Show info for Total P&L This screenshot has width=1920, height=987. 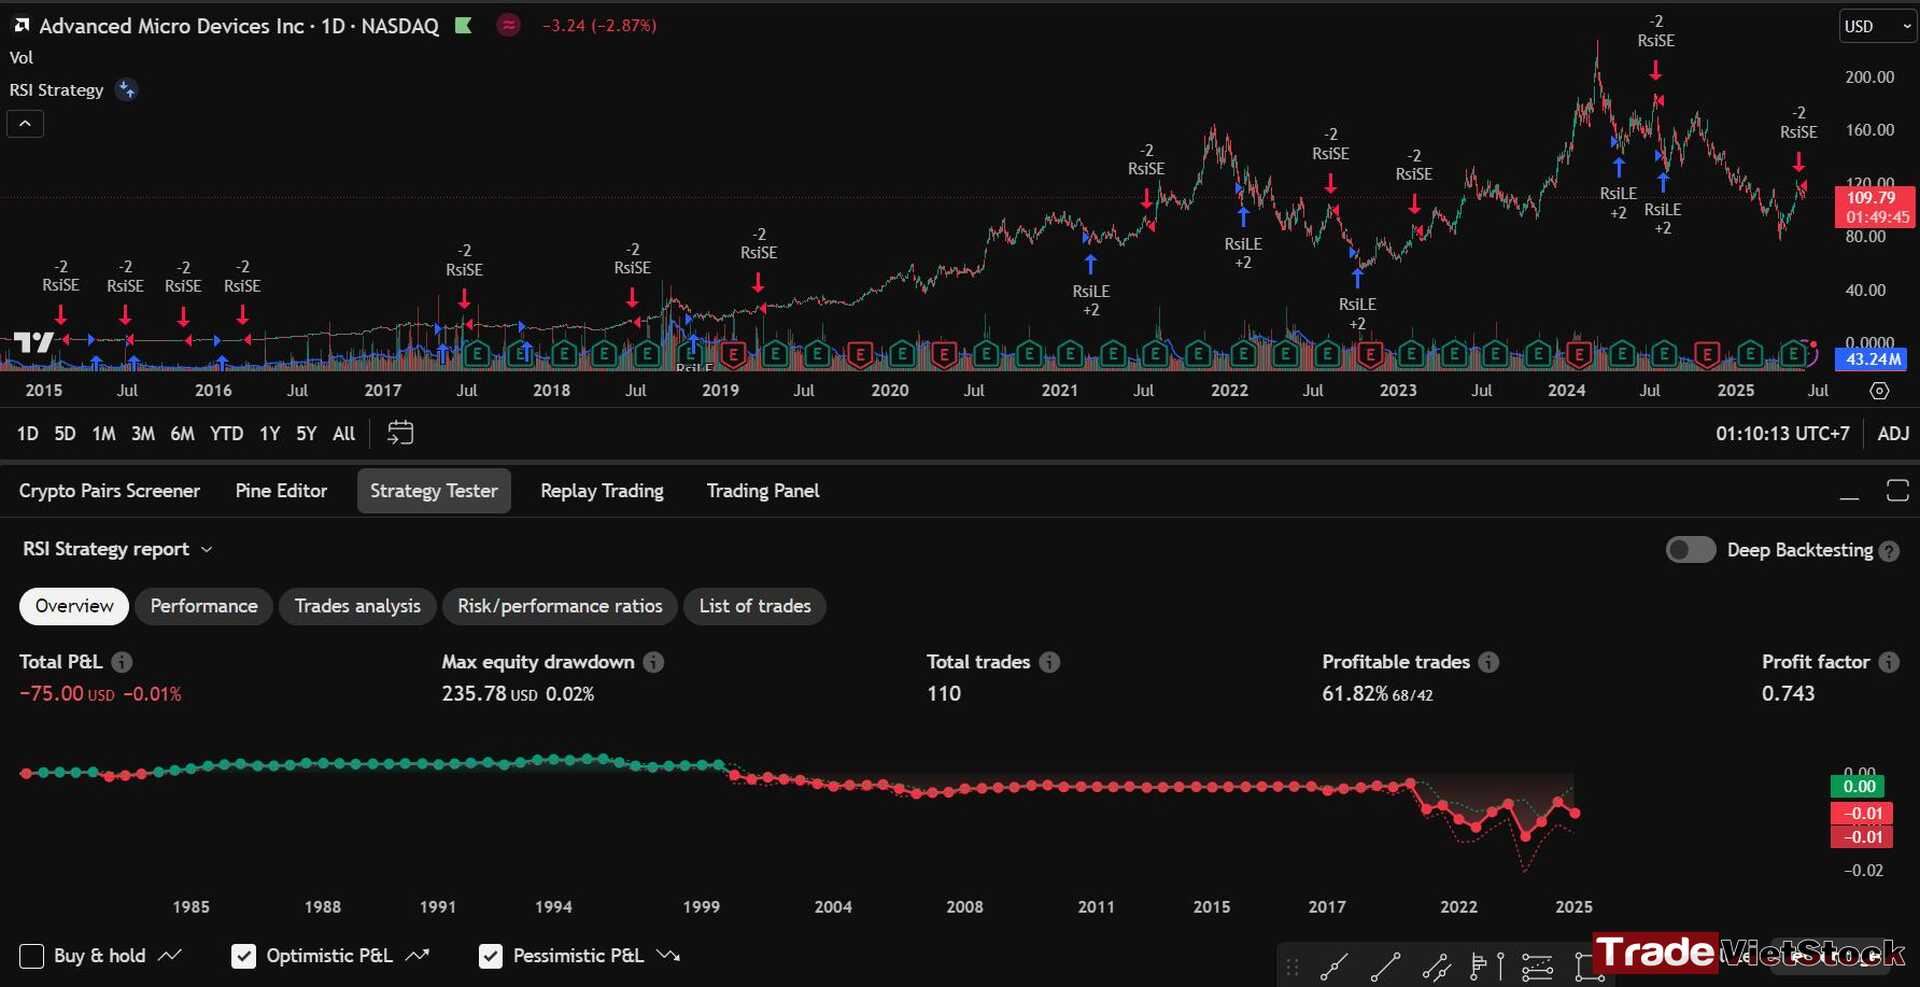click(x=121, y=662)
